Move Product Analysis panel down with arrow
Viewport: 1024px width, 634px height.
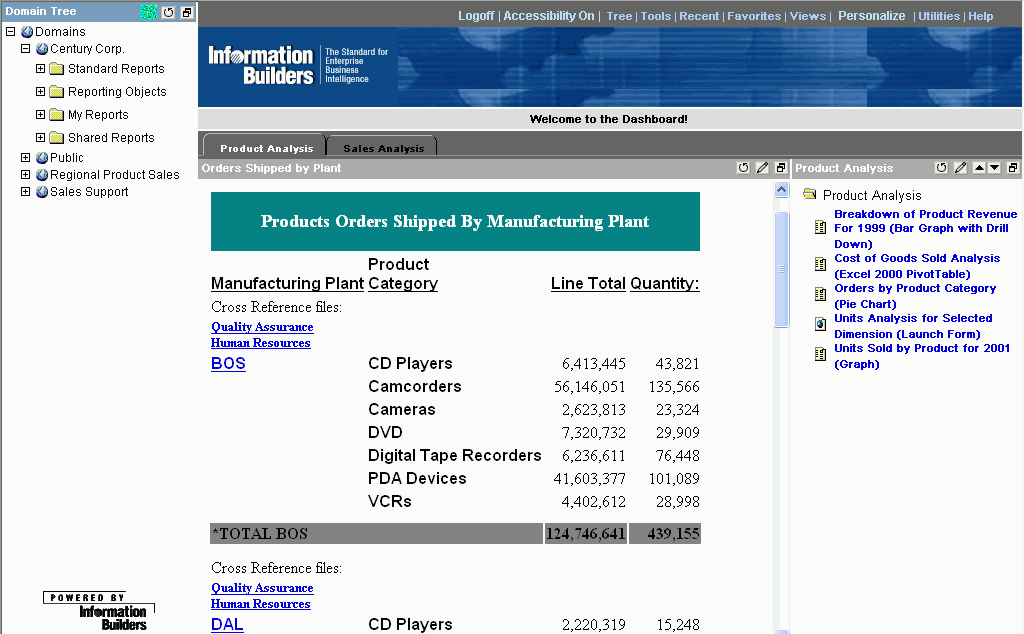pyautogui.click(x=994, y=168)
